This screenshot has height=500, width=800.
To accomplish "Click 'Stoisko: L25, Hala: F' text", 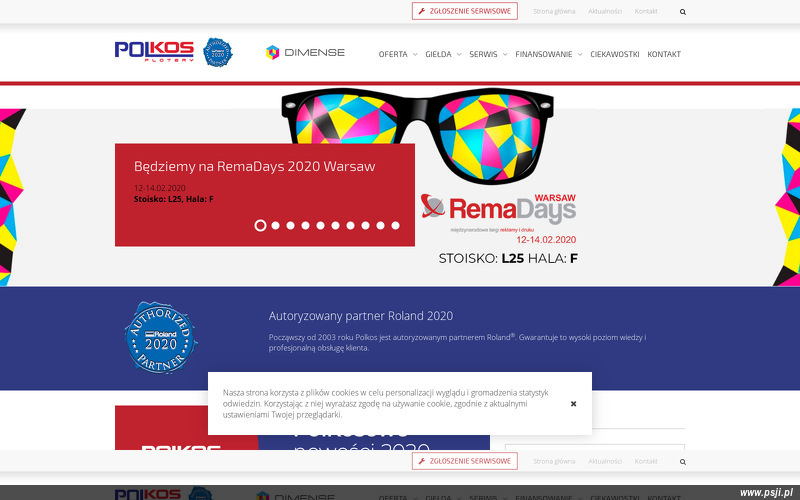I will (173, 199).
